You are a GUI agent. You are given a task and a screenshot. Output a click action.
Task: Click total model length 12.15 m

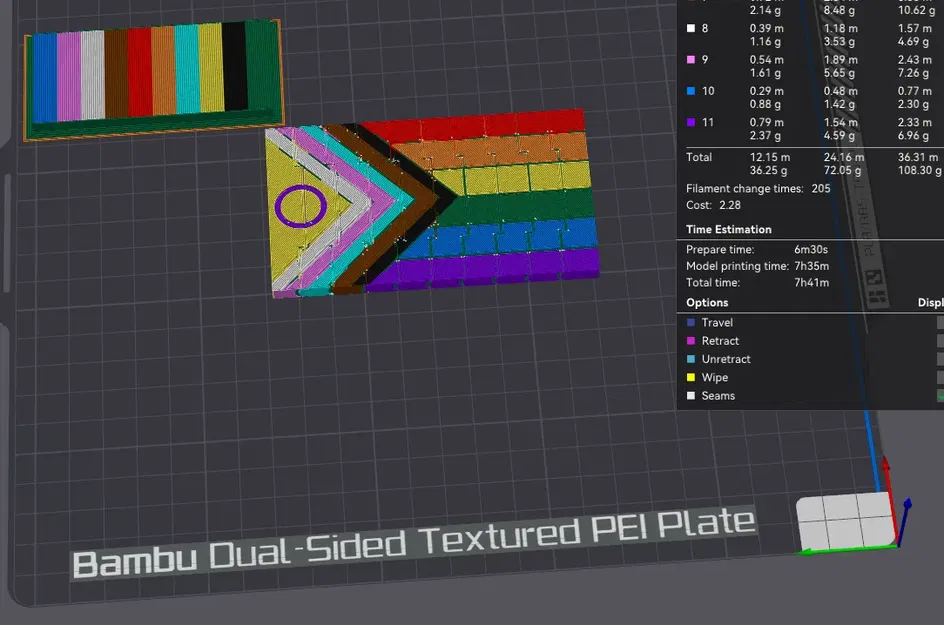(x=770, y=157)
